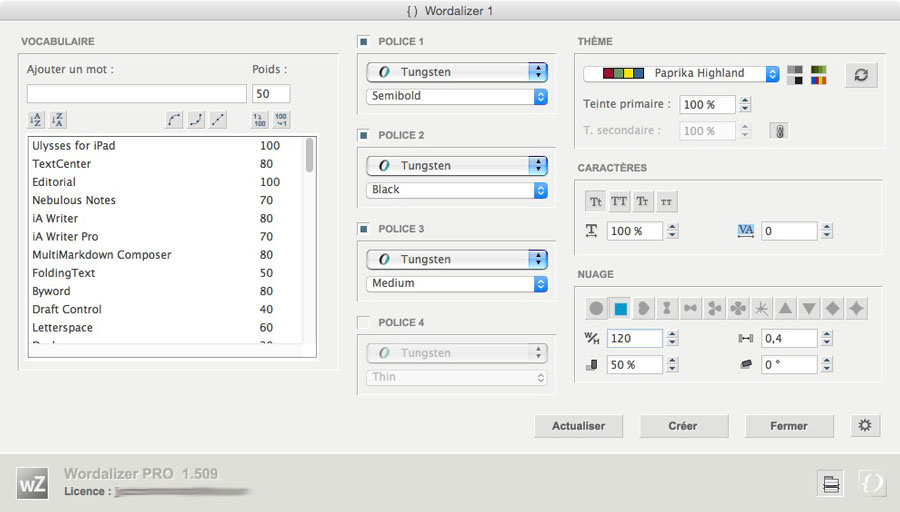The image size is (900, 512).
Task: Sort vocabulary Z to A
Action: click(57, 119)
